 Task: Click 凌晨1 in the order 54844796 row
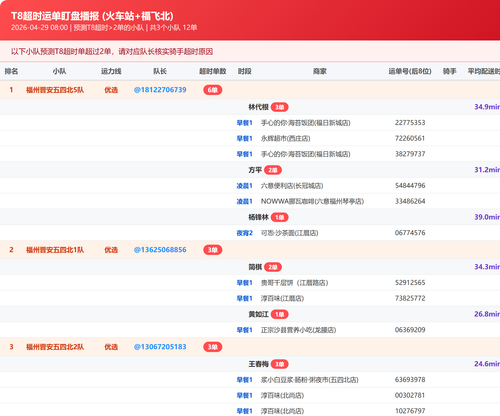[245, 186]
